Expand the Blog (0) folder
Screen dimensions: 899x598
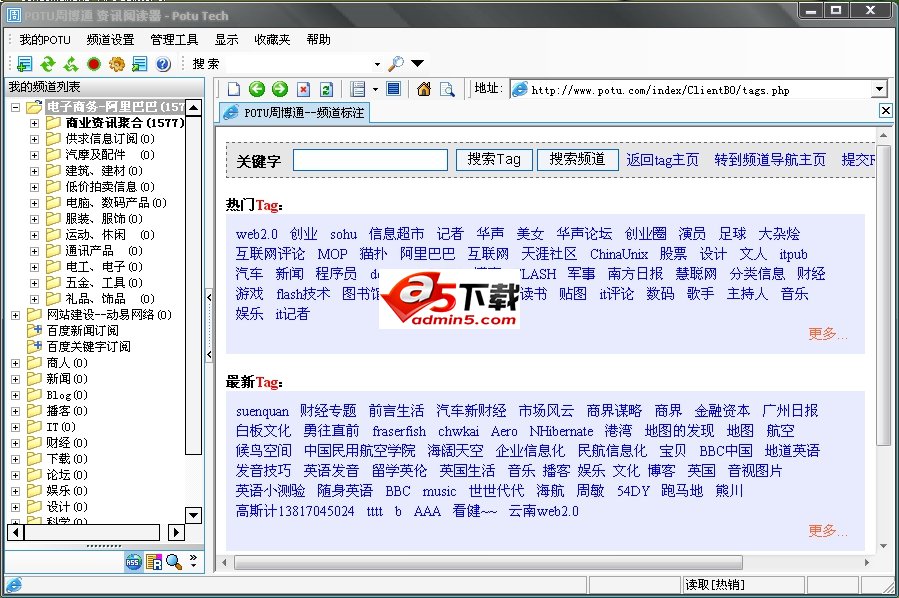coord(15,396)
